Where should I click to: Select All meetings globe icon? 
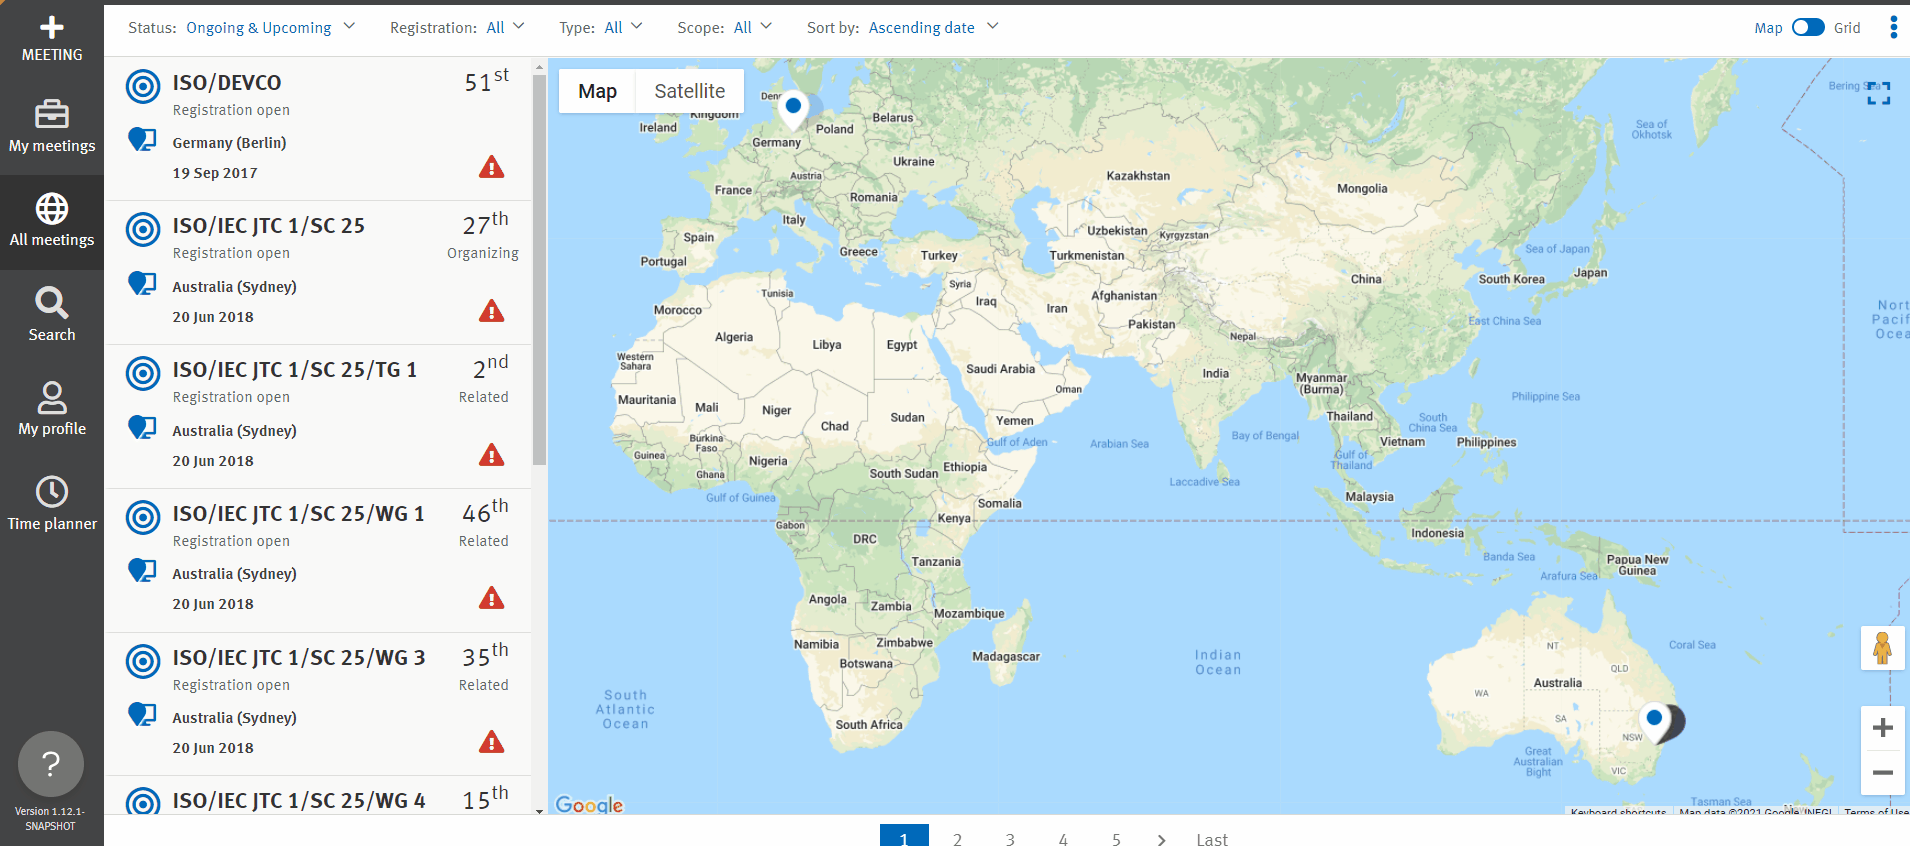point(52,209)
